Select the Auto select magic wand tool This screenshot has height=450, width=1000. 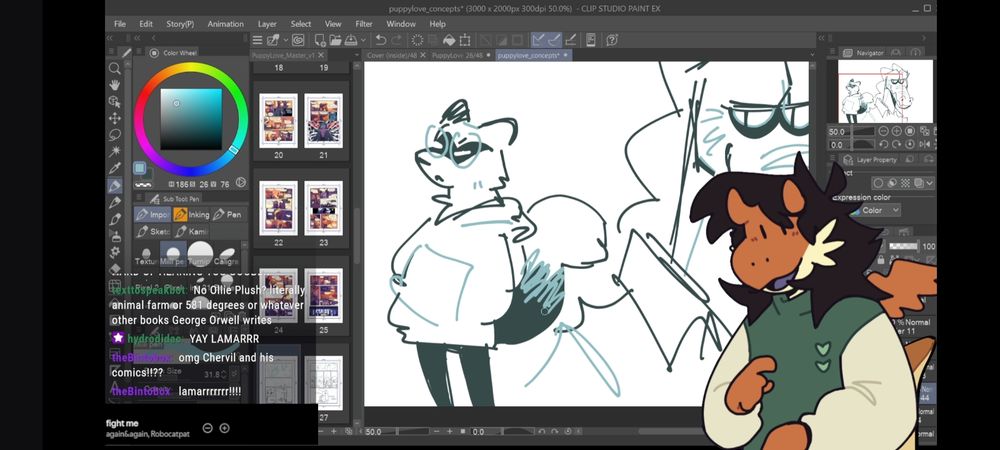pos(115,152)
